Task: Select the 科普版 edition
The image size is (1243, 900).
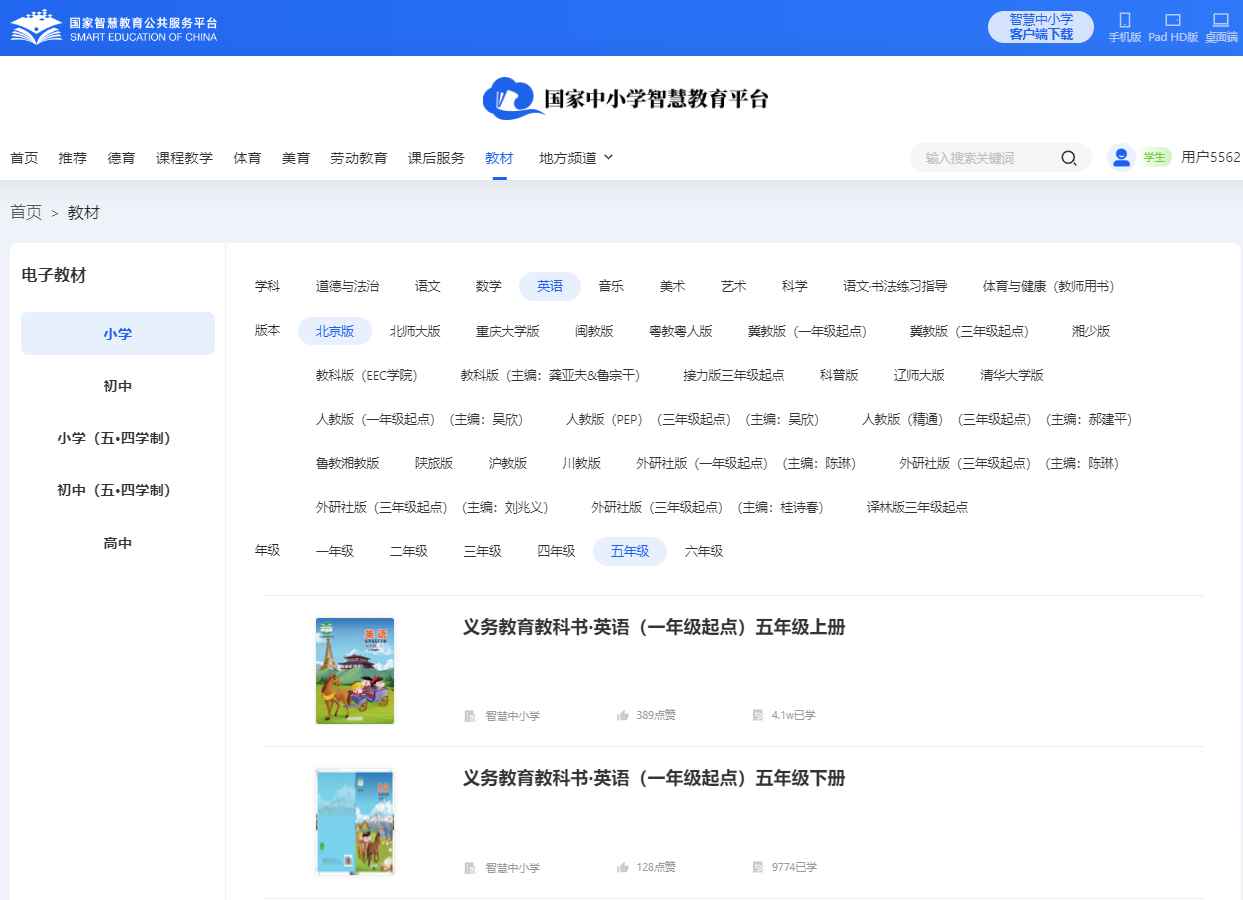Action: pyautogui.click(x=839, y=375)
